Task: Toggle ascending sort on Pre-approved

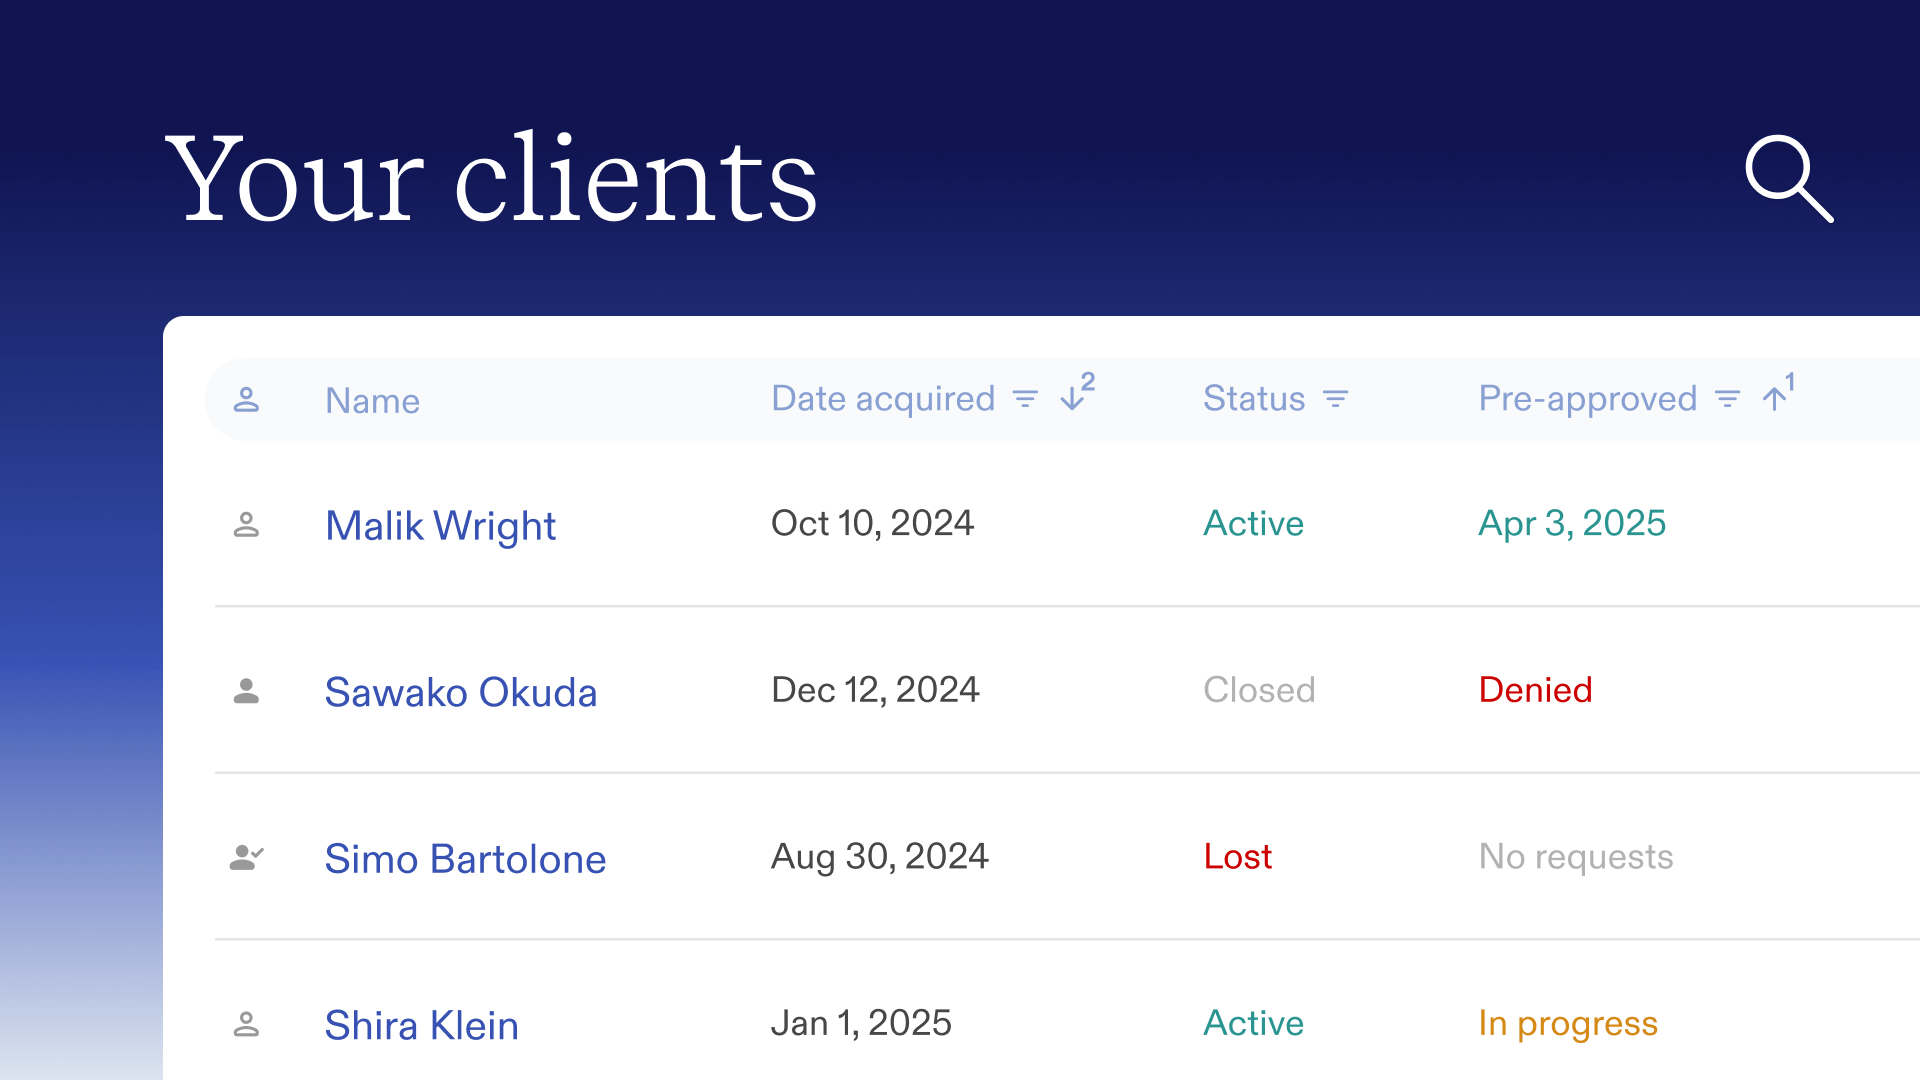Action: click(1779, 392)
